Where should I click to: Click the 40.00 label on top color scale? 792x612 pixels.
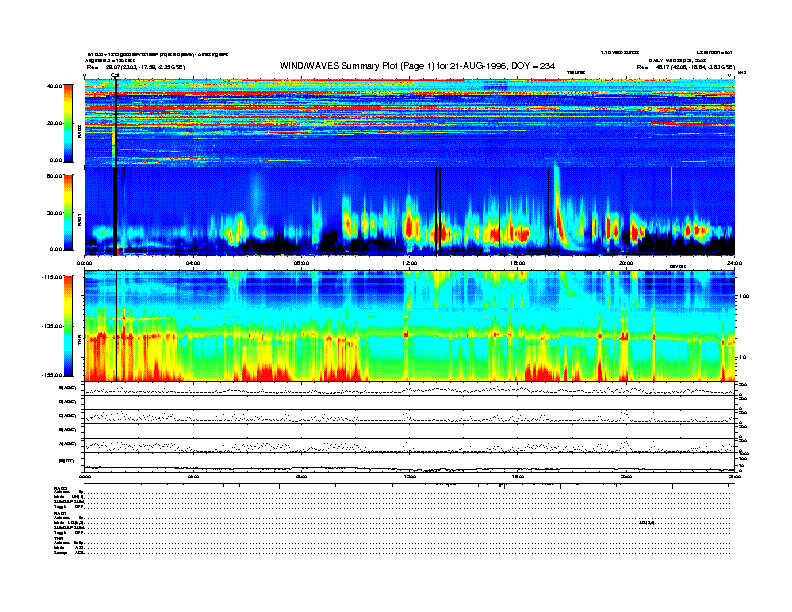coord(55,86)
